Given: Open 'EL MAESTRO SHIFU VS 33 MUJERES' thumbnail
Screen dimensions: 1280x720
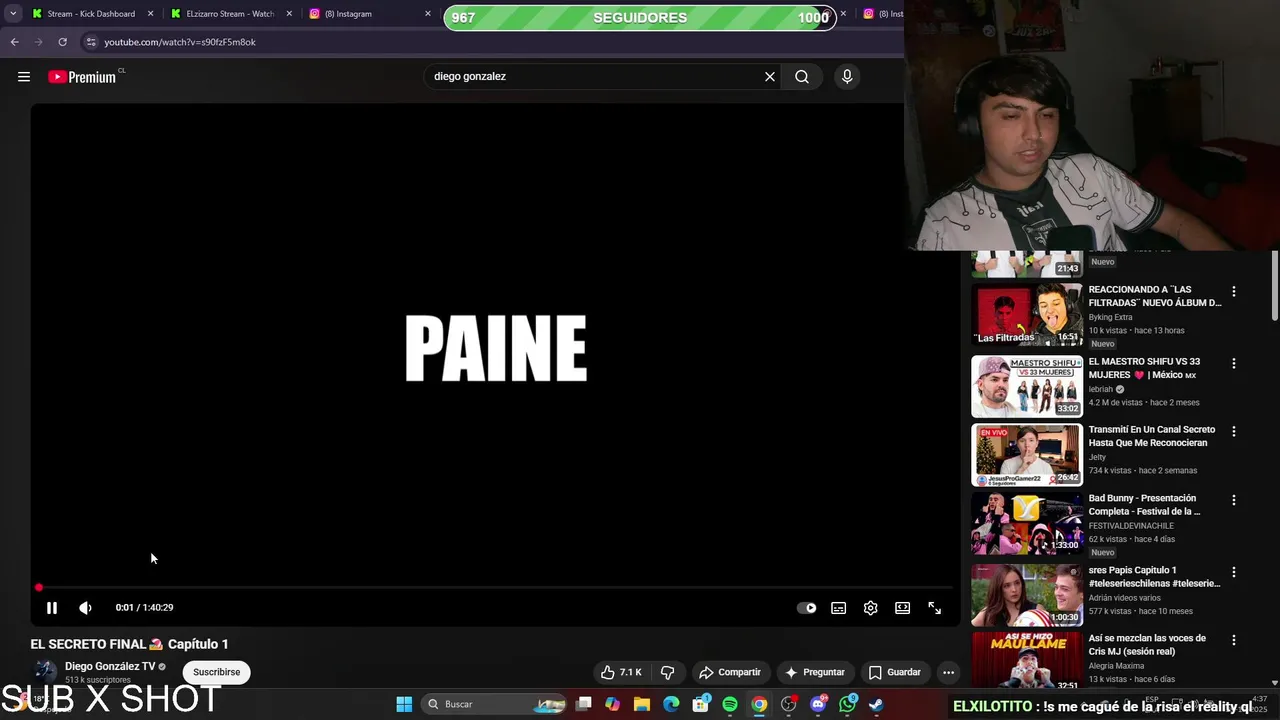Looking at the screenshot, I should (x=1027, y=386).
